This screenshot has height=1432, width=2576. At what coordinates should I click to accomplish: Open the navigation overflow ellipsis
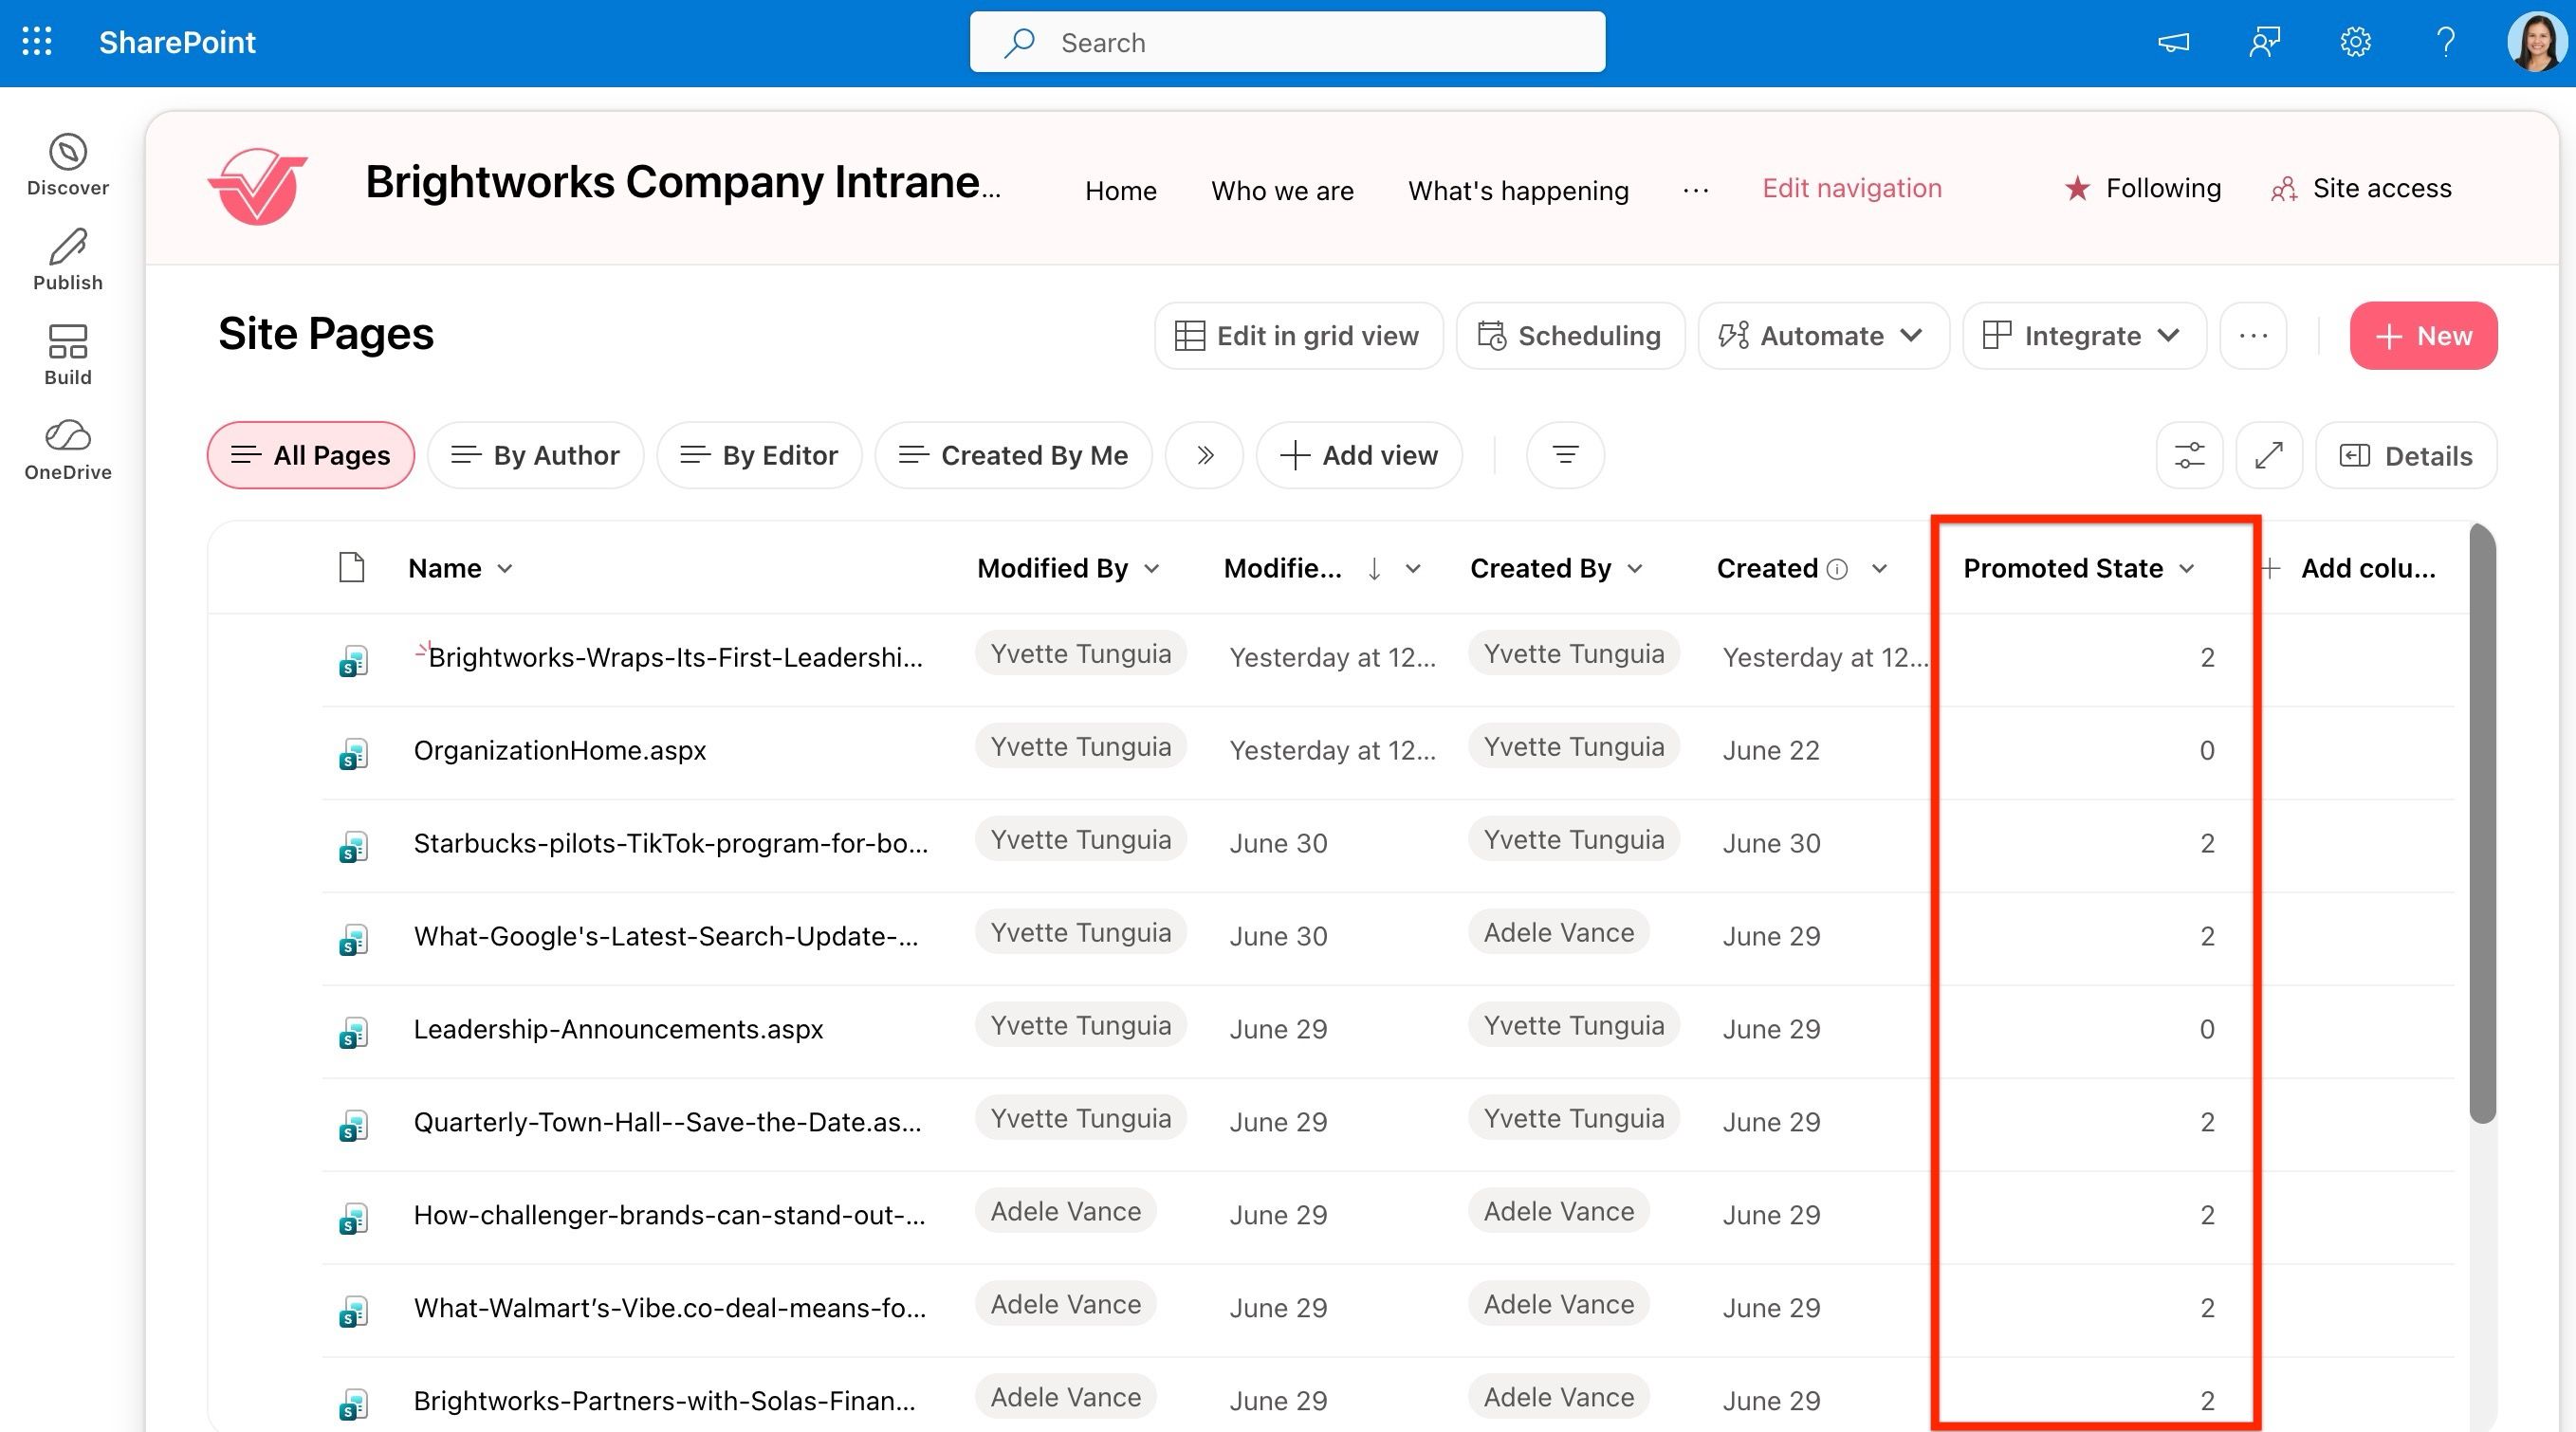click(1695, 190)
